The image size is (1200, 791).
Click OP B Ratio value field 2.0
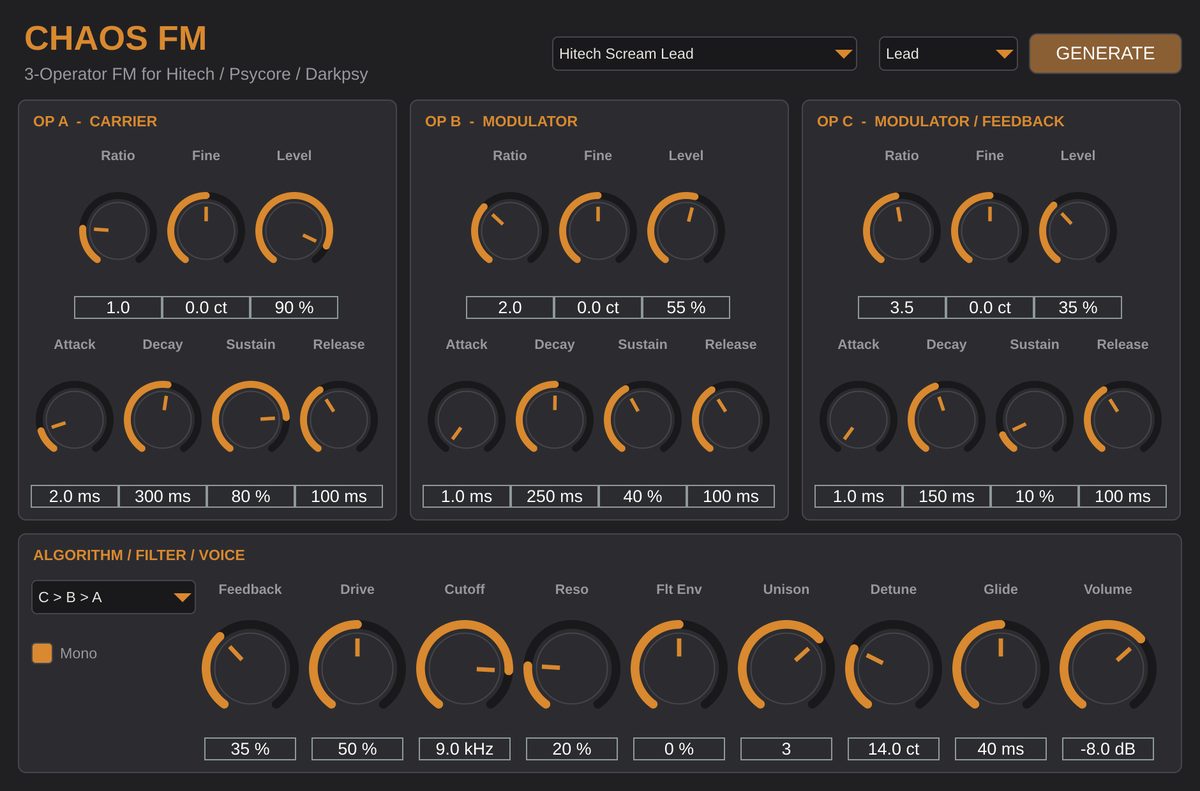pos(510,307)
